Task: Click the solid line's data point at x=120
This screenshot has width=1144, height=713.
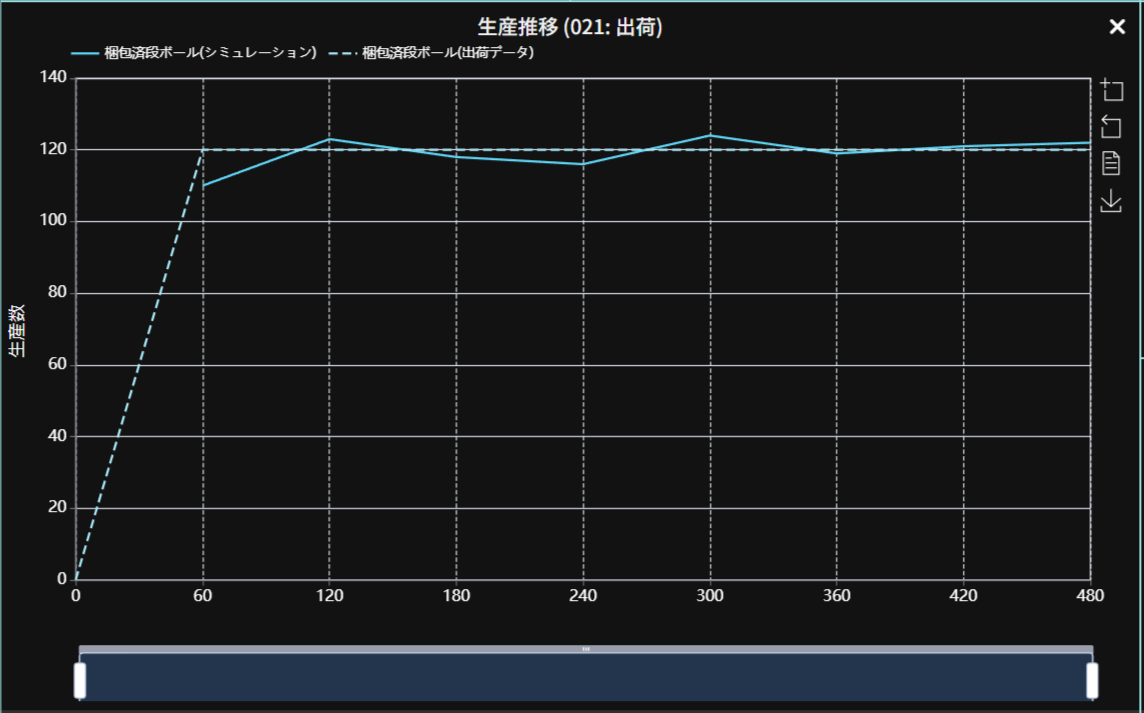Action: 330,139
